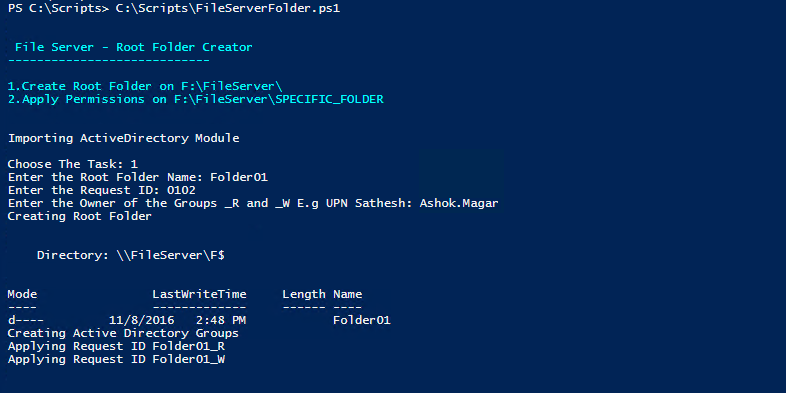
Task: Click the 'Choose The Task: 1' line
Action: [73, 164]
